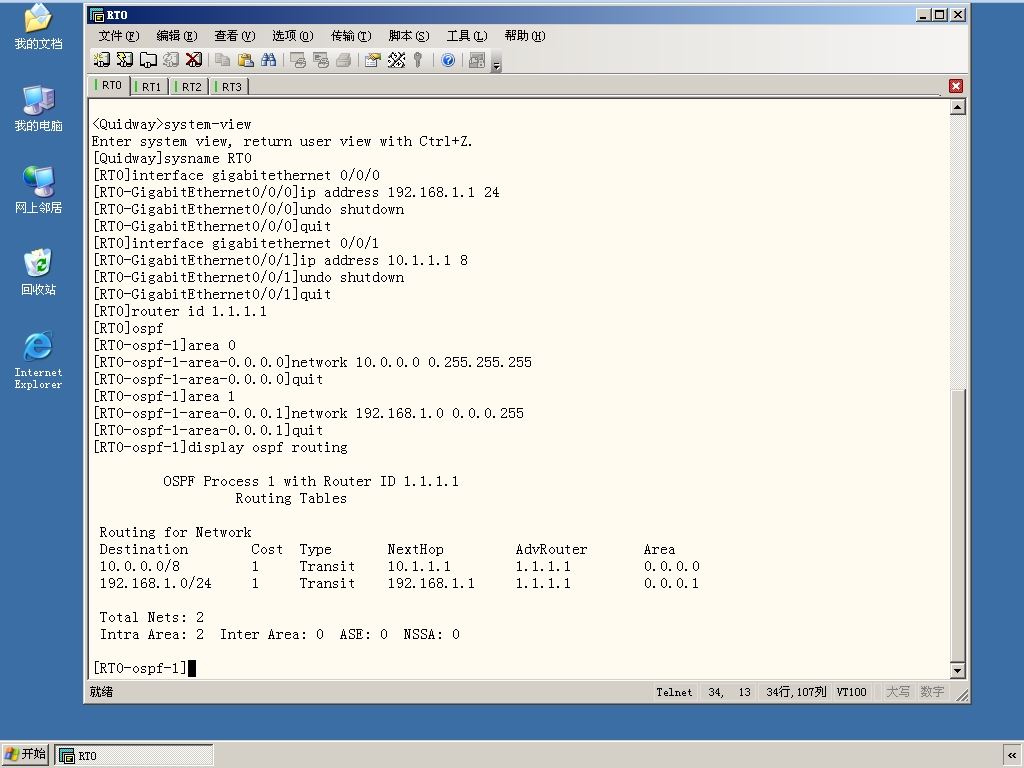
Task: Click the 'router id 1.1.1.1' line
Action: tap(180, 312)
